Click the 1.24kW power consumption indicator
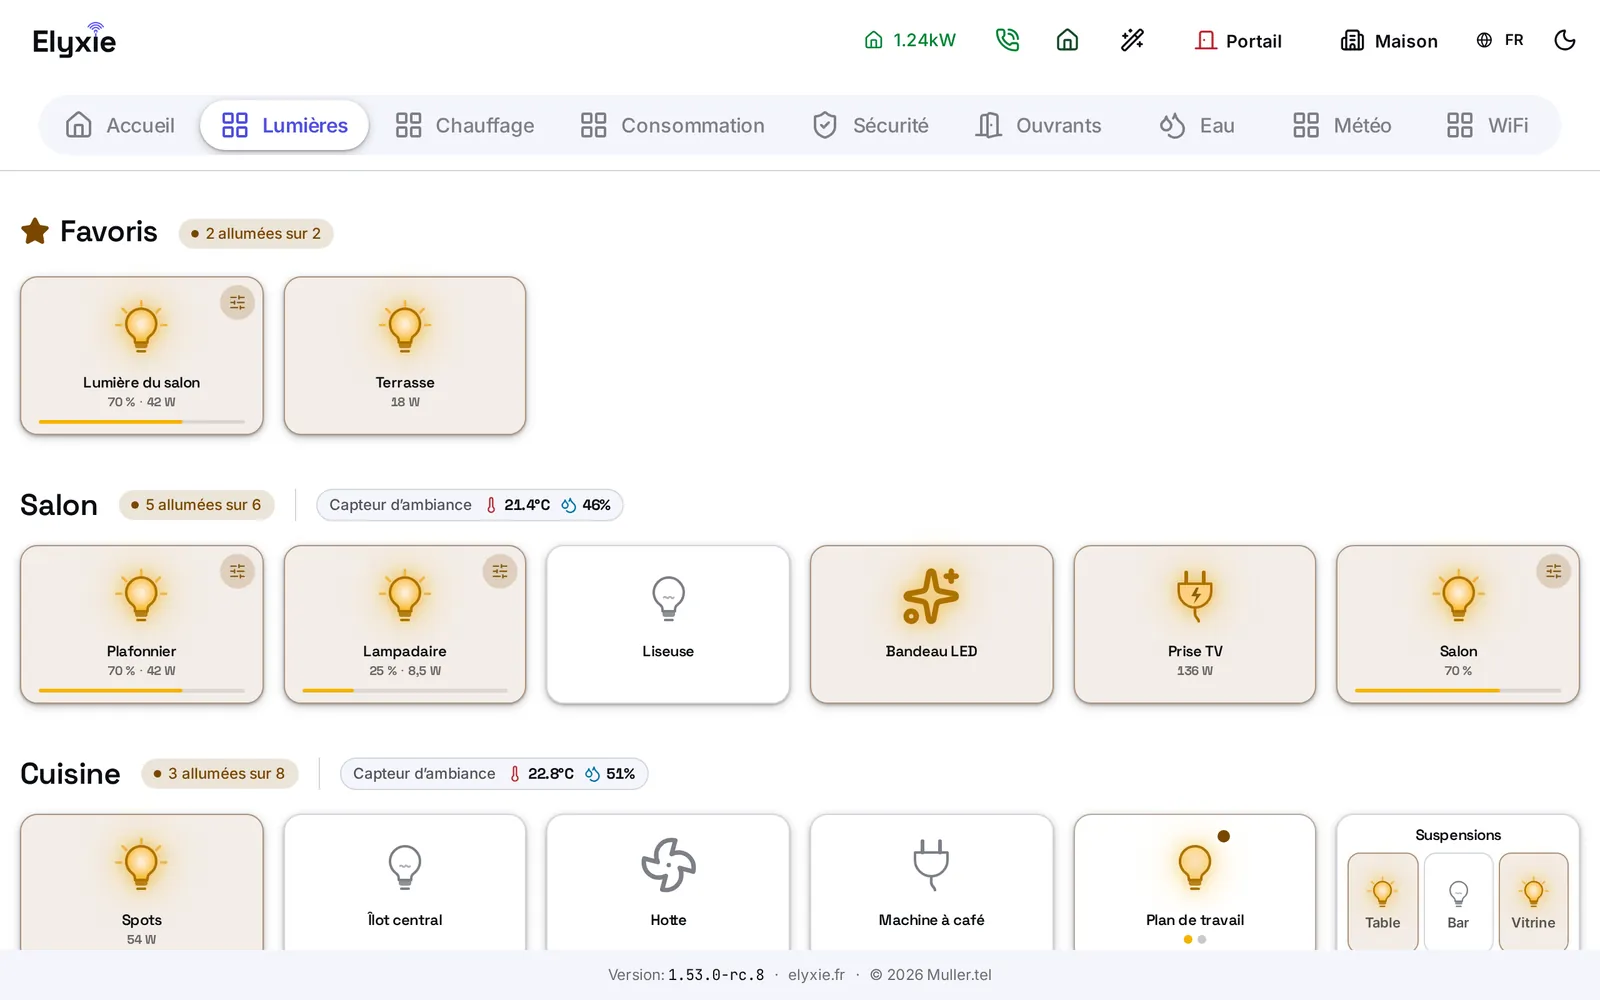This screenshot has height=1000, width=1600. (910, 40)
